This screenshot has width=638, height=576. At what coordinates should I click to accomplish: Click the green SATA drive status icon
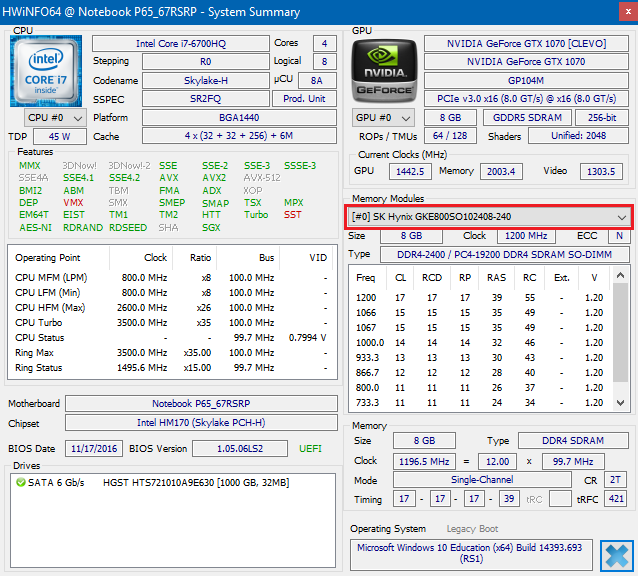20,482
